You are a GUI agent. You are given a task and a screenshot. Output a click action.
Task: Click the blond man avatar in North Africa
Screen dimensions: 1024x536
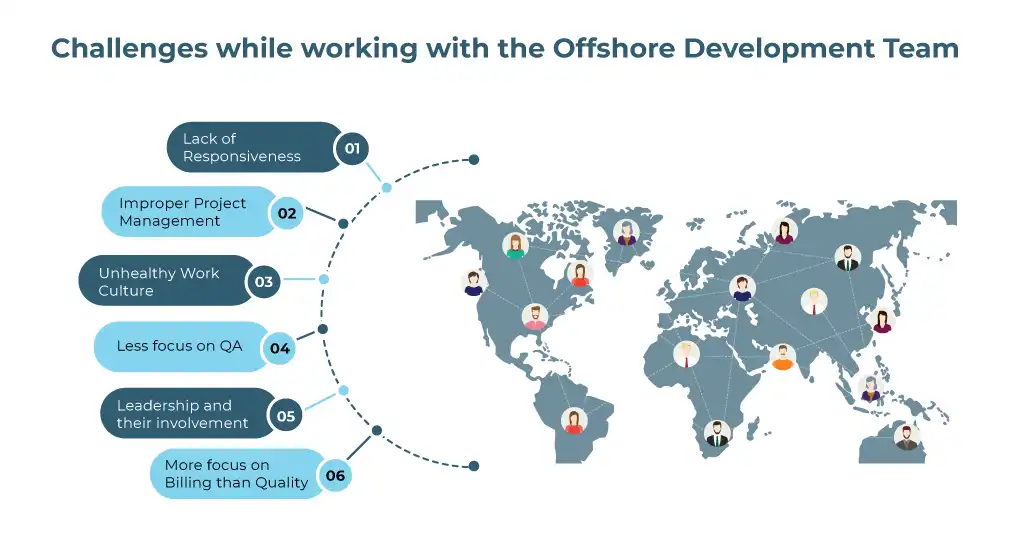[686, 354]
